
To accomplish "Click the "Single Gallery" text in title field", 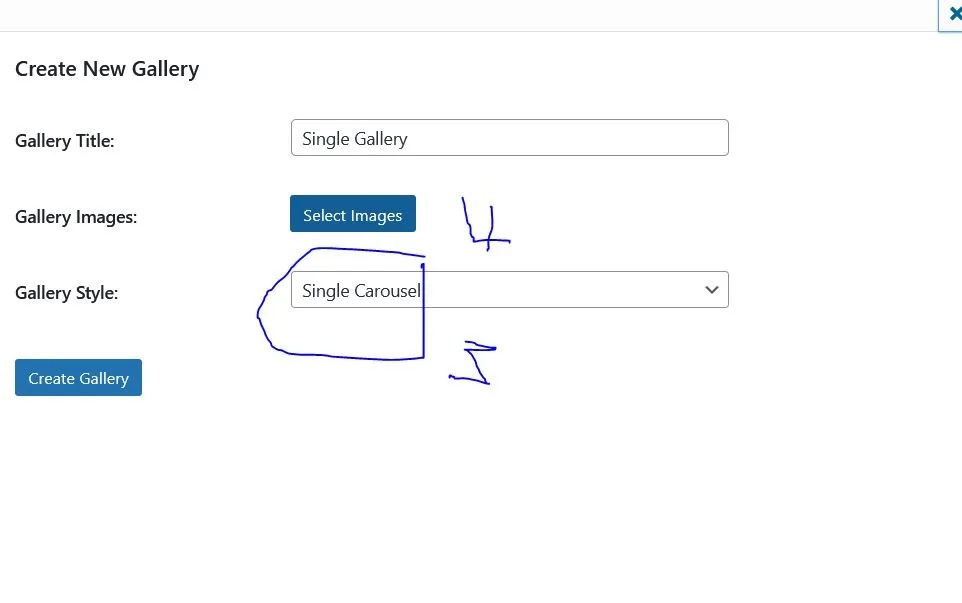I will pos(355,139).
